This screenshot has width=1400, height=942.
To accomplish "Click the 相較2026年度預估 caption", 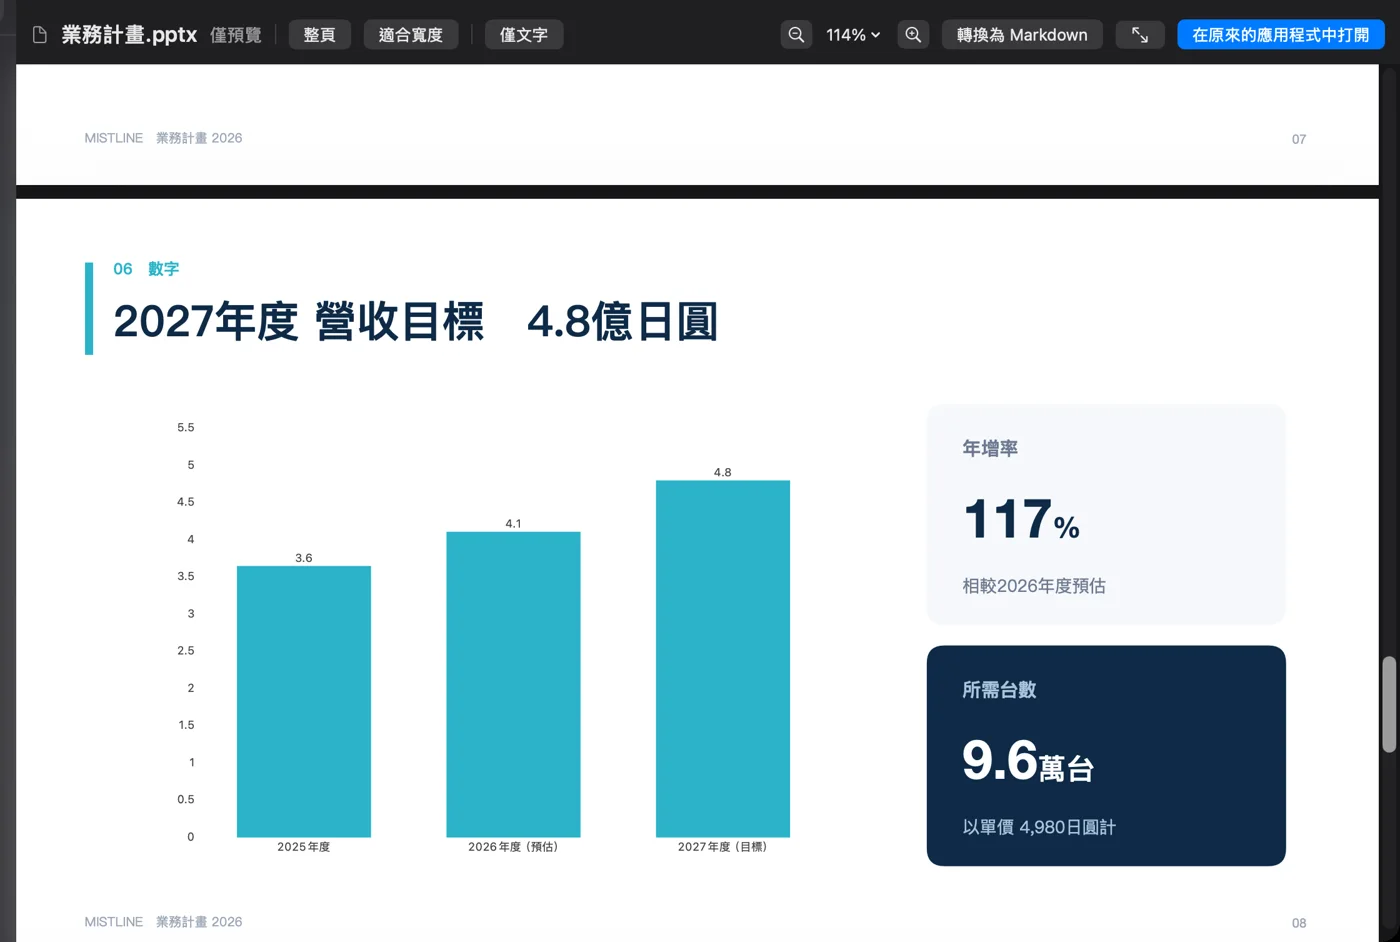I will click(1034, 586).
